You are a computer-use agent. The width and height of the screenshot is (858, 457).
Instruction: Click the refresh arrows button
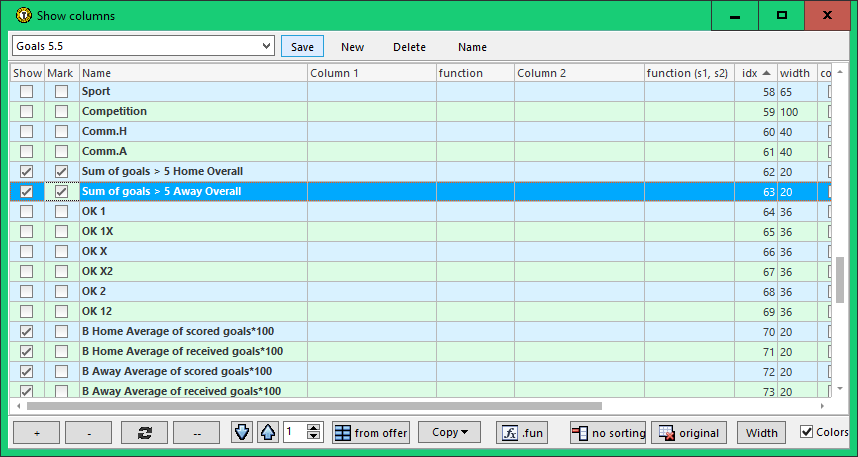[x=144, y=433]
